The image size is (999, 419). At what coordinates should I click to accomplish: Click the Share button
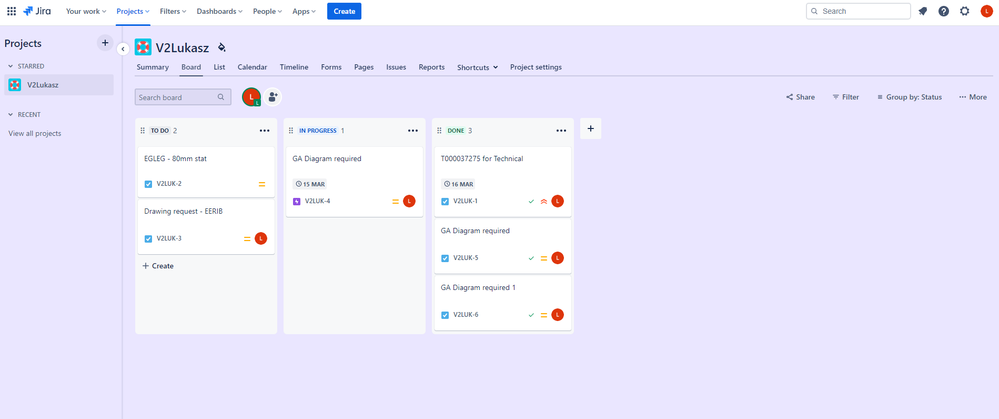[800, 97]
